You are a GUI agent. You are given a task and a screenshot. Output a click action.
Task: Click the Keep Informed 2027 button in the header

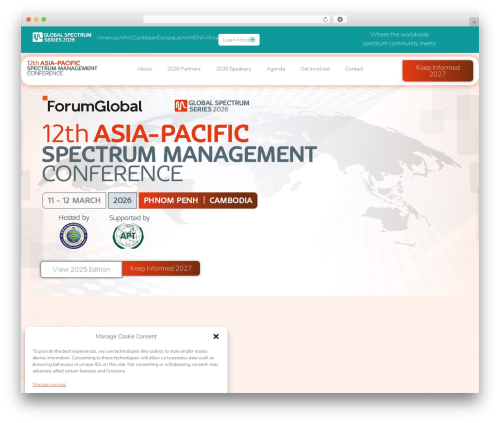pyautogui.click(x=438, y=71)
